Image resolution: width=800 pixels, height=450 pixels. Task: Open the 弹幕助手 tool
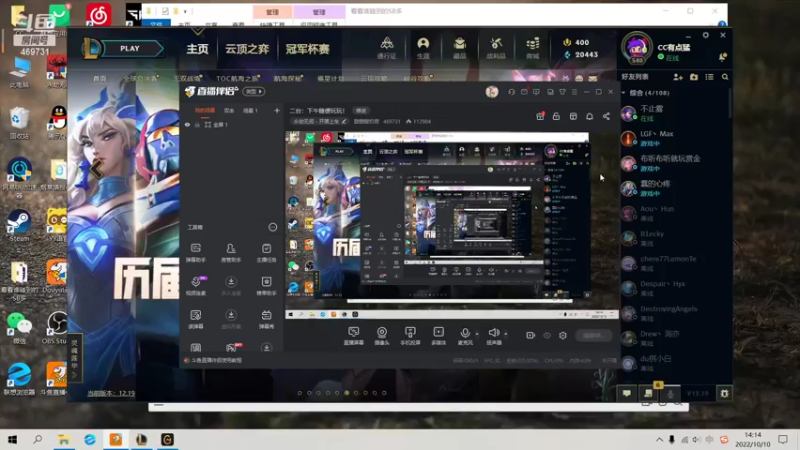pos(196,253)
